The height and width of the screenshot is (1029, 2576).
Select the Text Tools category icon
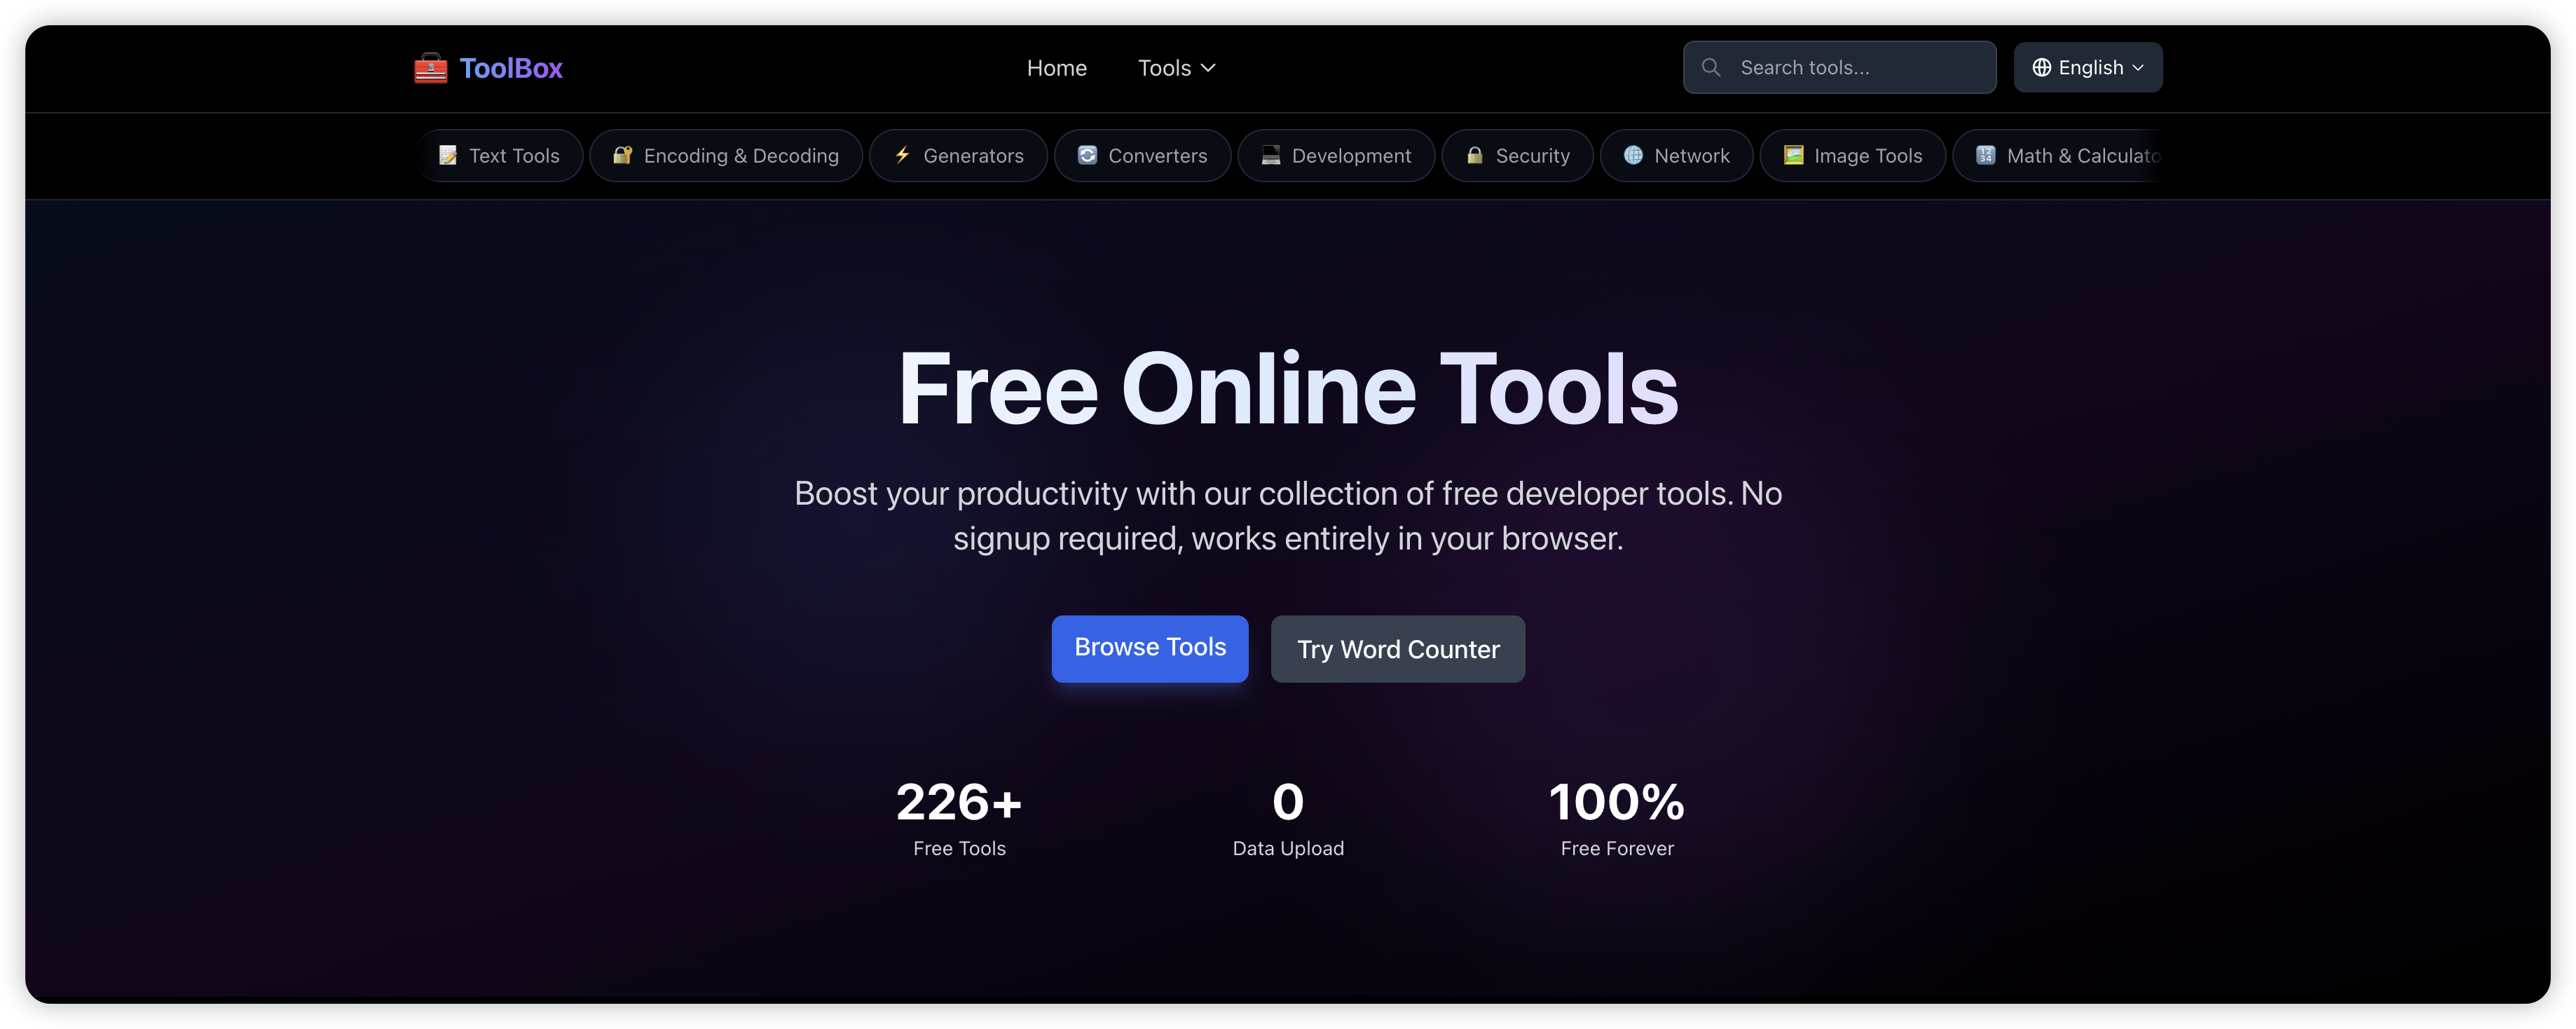[447, 155]
